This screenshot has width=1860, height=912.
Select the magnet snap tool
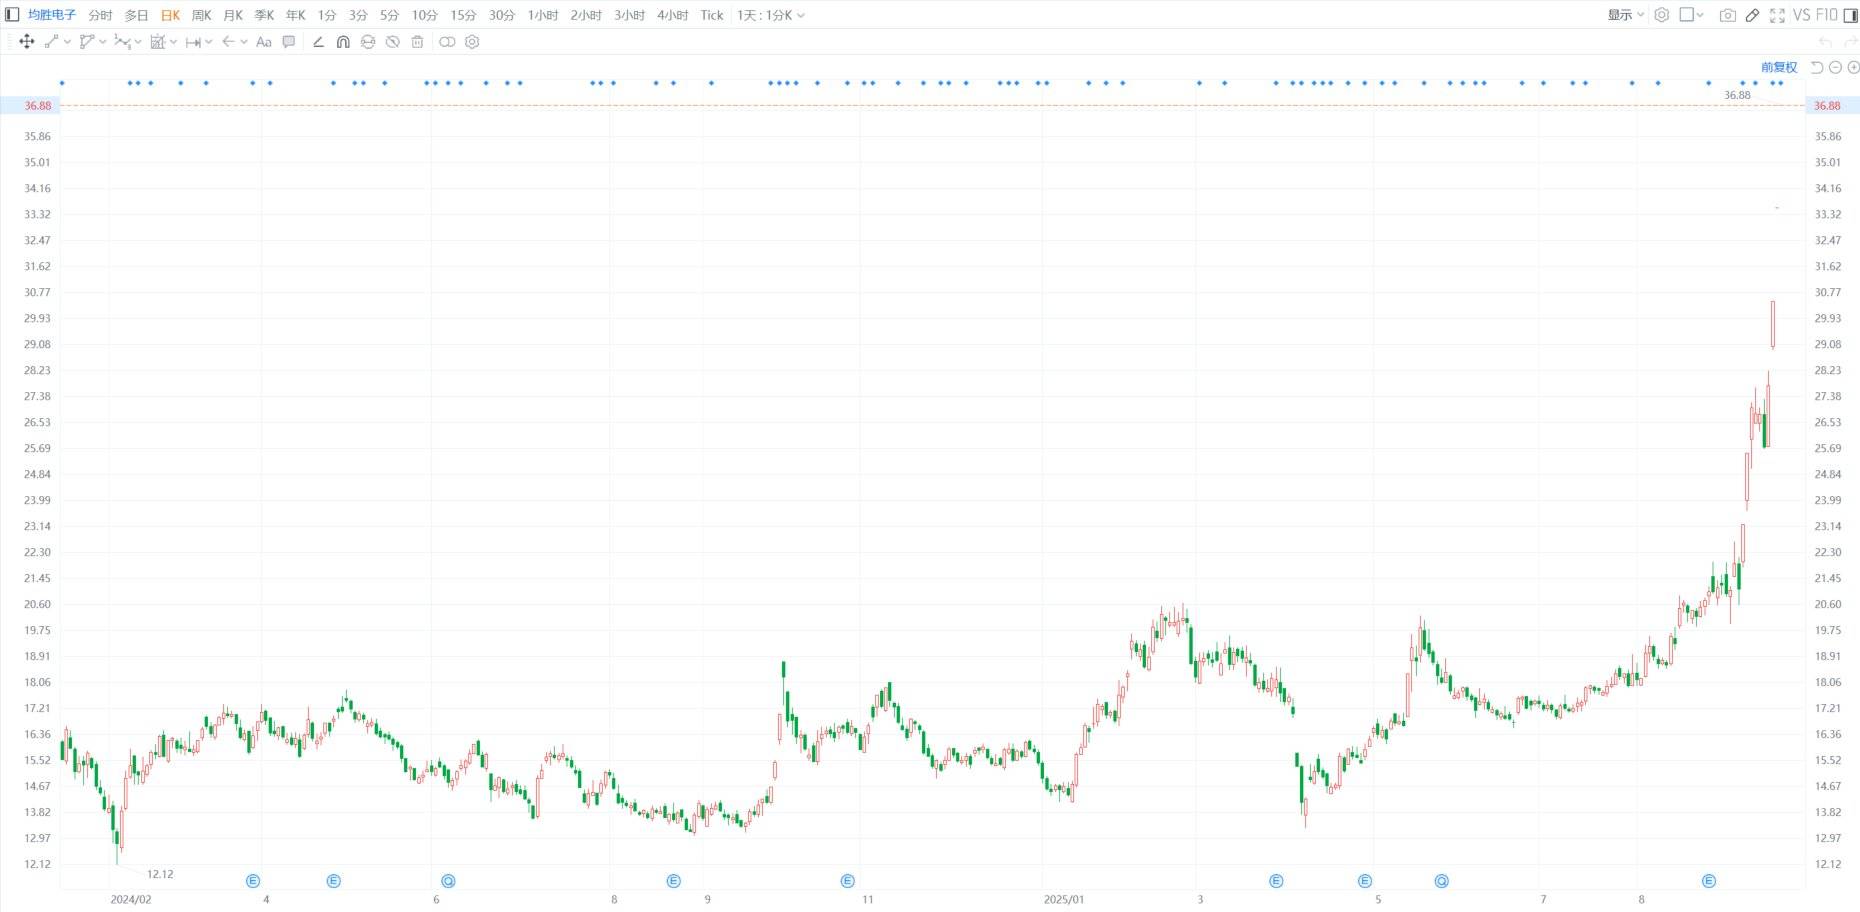(x=343, y=42)
